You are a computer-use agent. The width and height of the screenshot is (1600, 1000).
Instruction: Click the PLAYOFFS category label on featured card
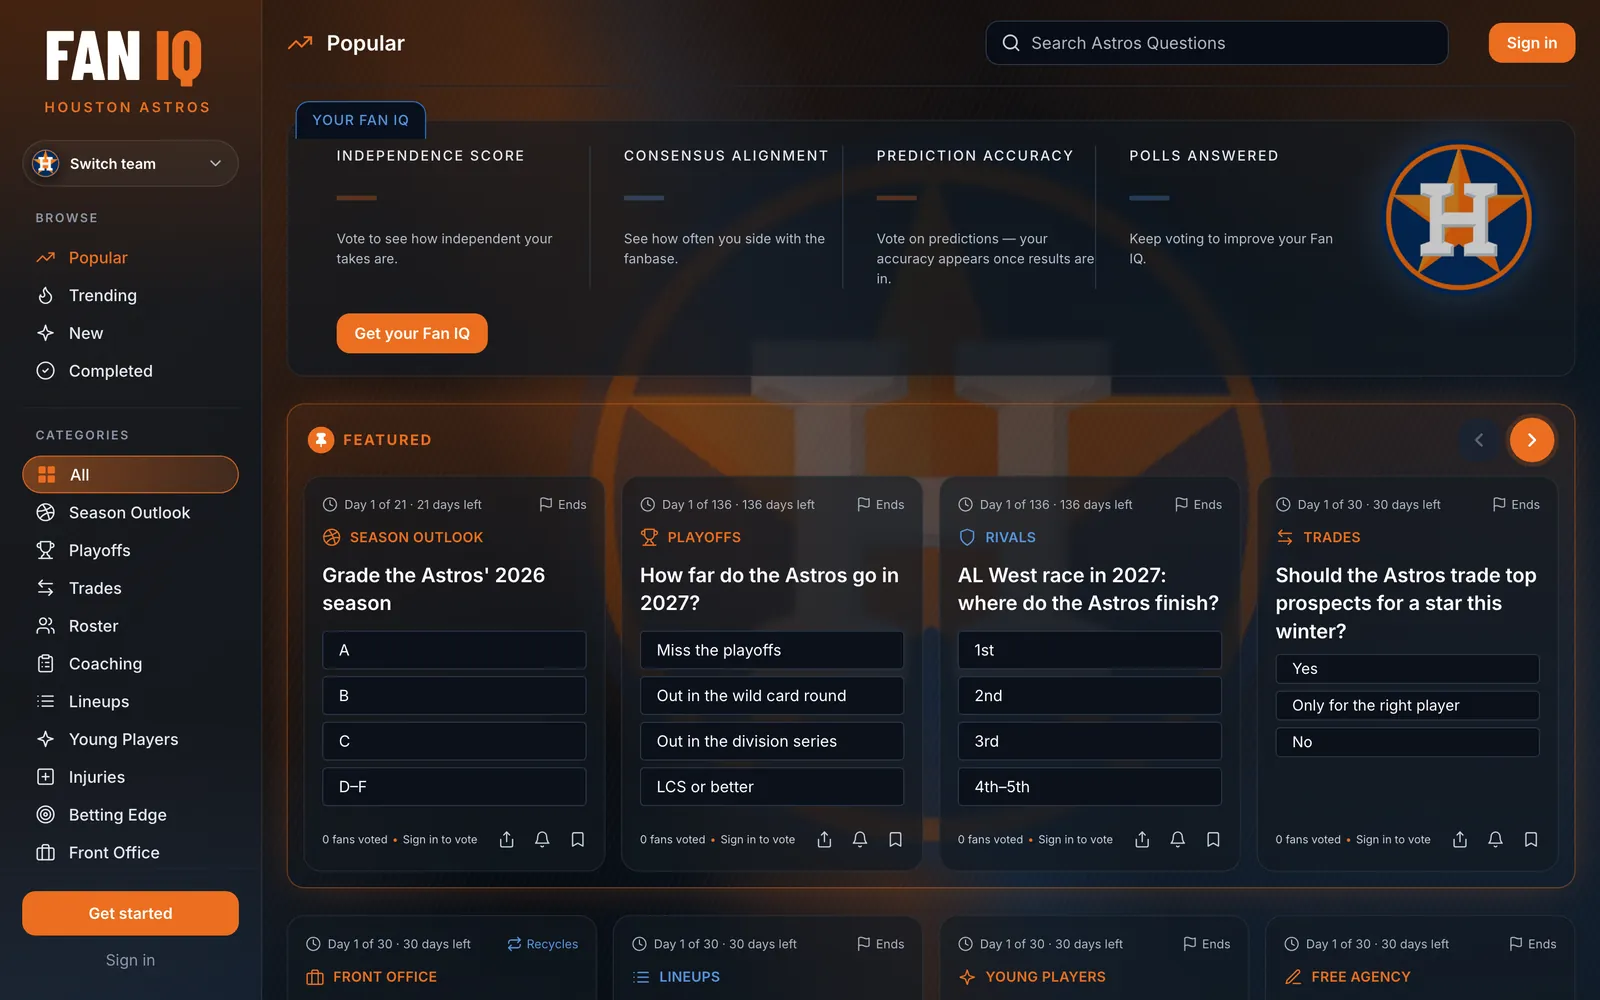pos(704,537)
